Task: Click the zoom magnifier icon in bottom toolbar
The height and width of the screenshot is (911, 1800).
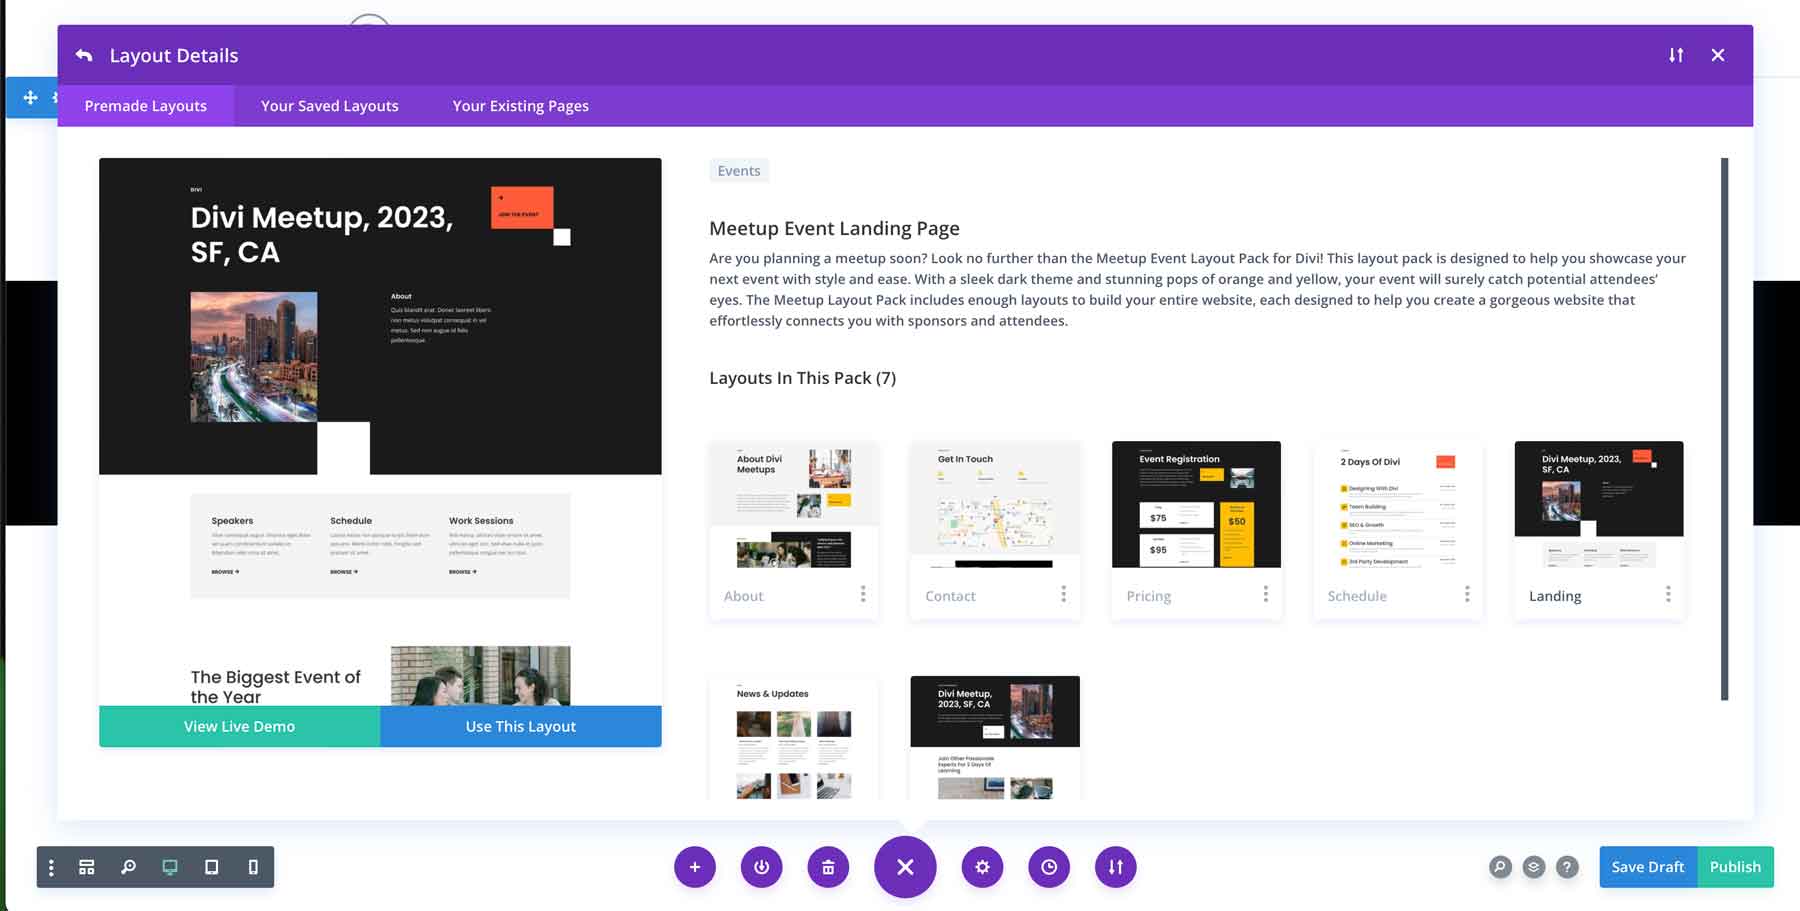Action: (x=128, y=867)
